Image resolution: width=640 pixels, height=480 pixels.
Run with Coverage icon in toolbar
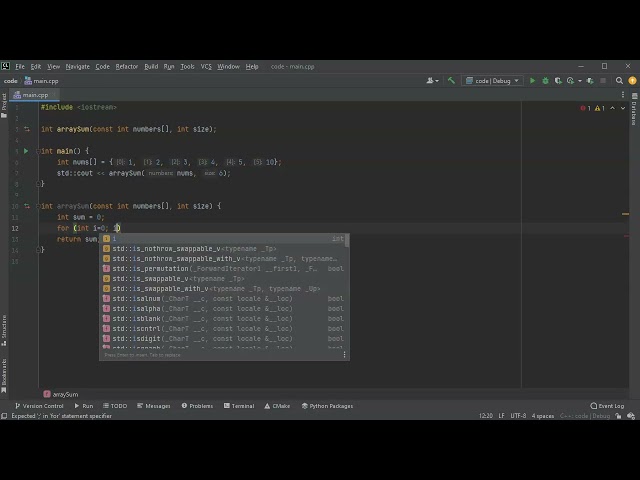[558, 81]
